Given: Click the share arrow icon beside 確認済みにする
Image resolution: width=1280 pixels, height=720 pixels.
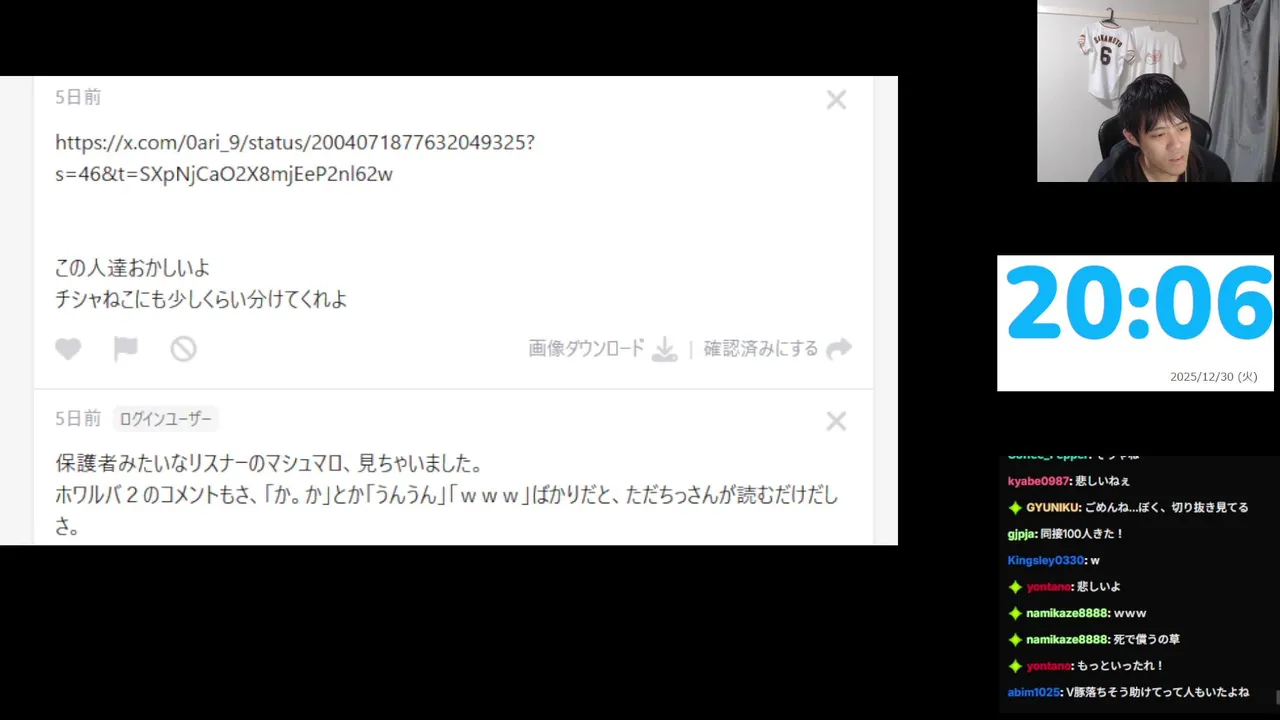Looking at the screenshot, I should 839,349.
